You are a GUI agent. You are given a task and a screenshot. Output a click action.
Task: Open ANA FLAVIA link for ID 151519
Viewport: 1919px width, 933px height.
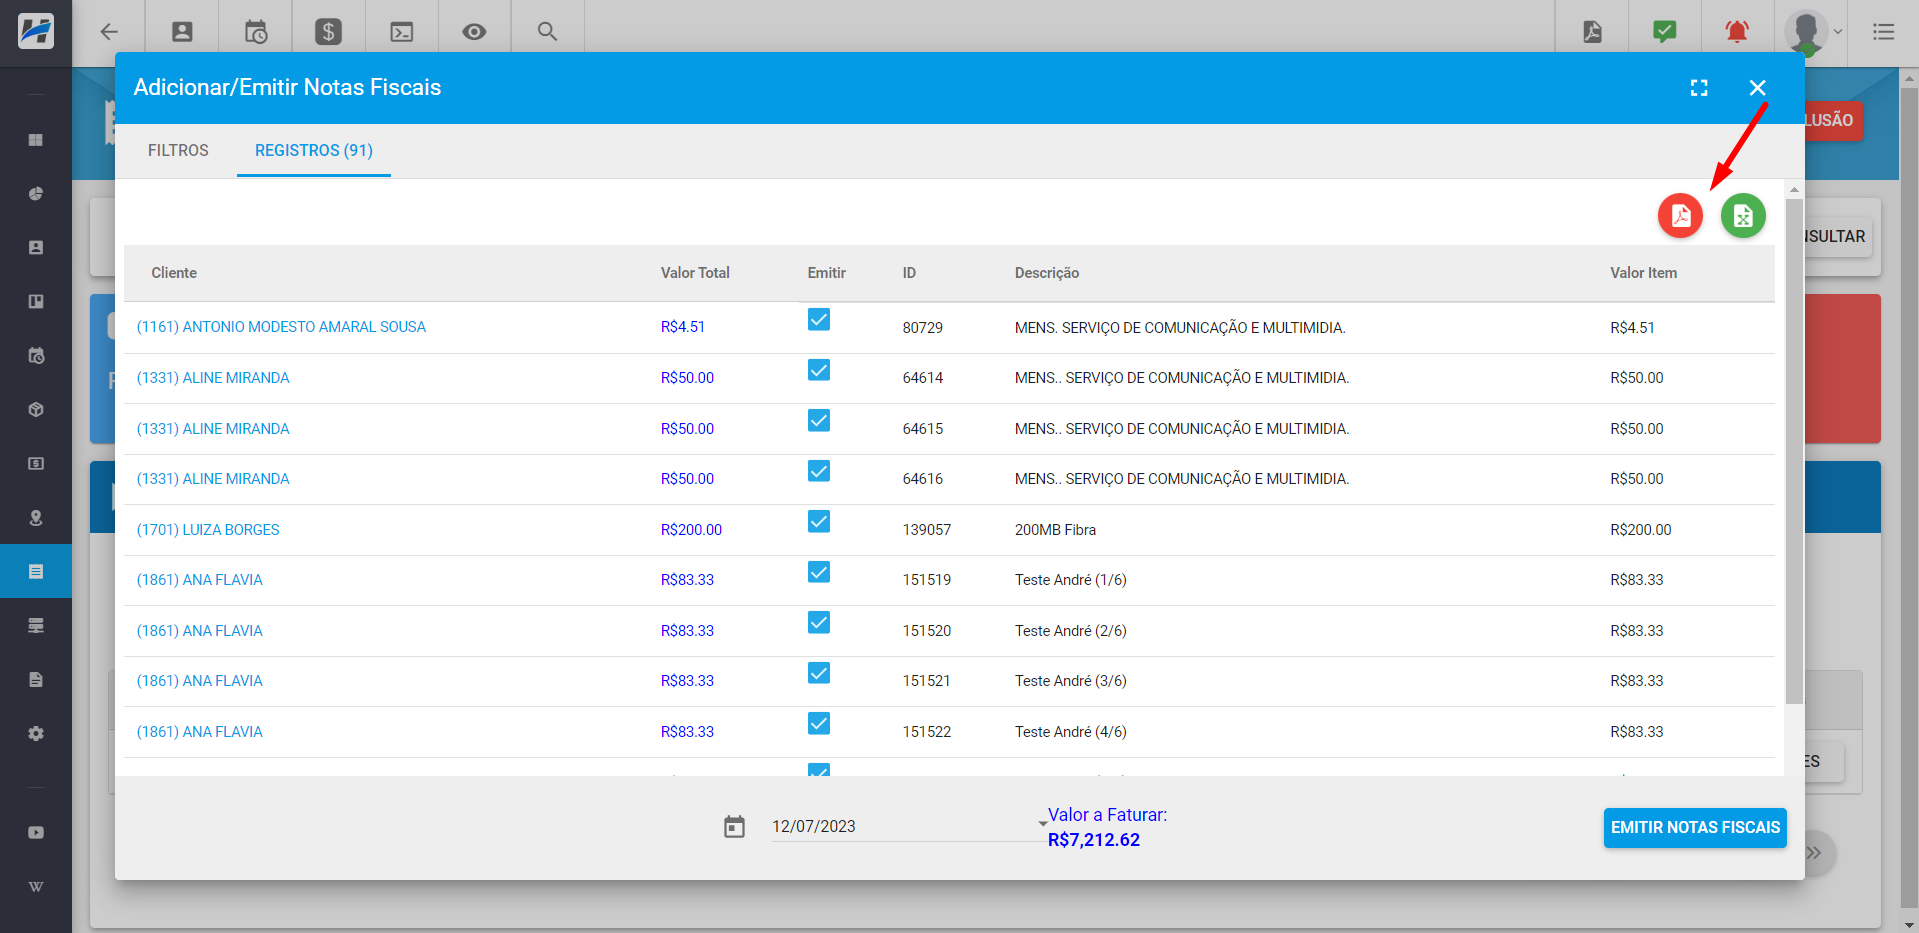click(200, 580)
